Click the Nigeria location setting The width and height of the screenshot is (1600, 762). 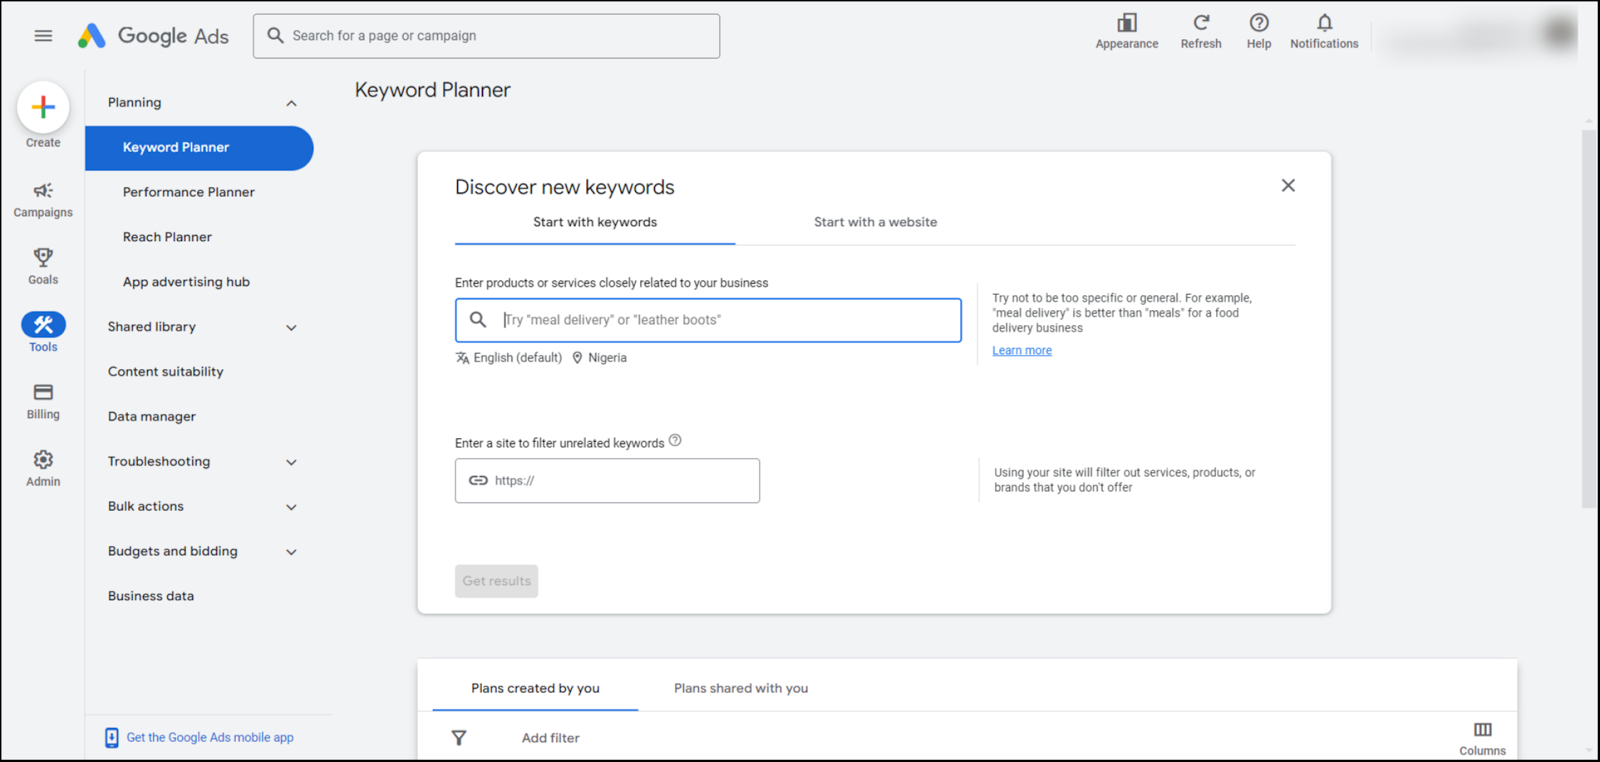point(599,358)
